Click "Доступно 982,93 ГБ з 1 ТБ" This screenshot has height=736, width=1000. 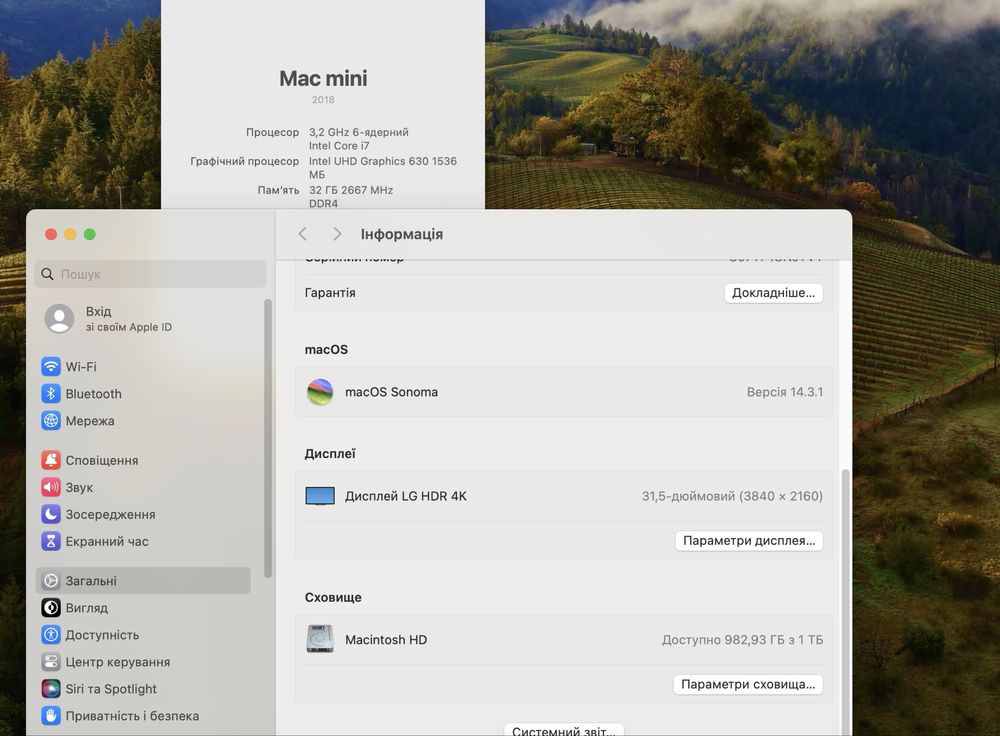tap(742, 640)
